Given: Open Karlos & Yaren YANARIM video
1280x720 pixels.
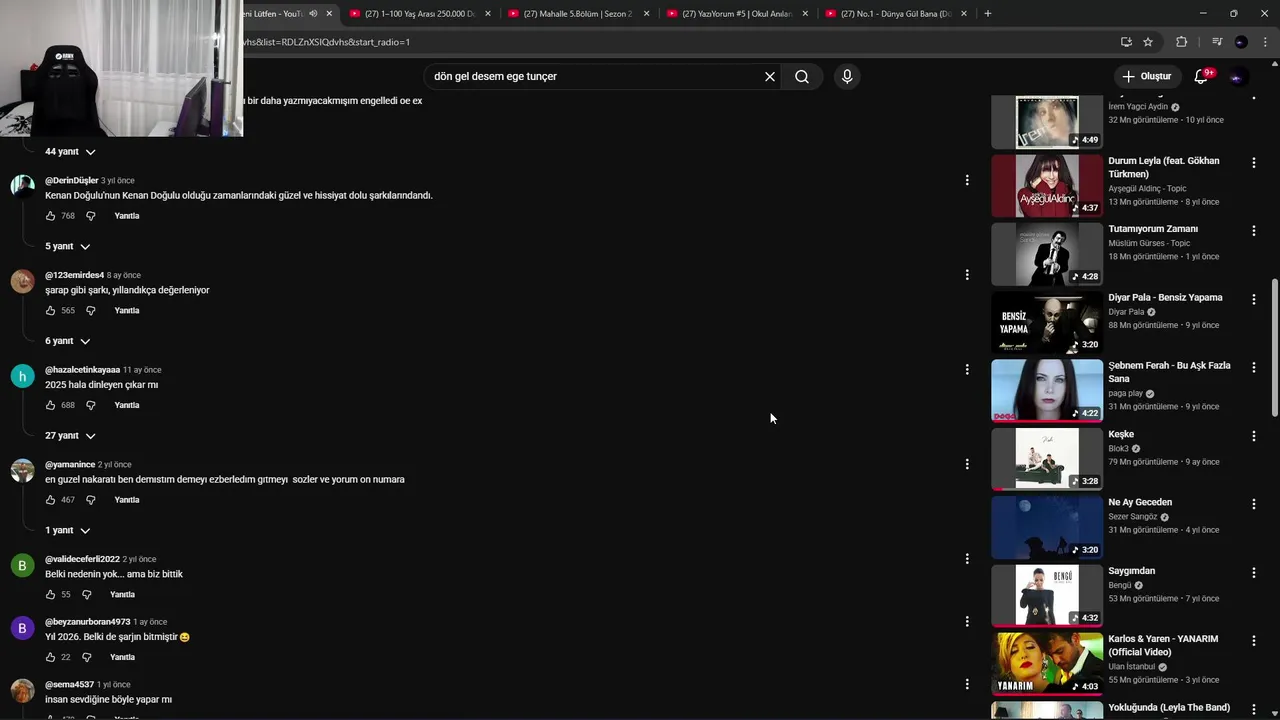Looking at the screenshot, I should click(x=1163, y=645).
